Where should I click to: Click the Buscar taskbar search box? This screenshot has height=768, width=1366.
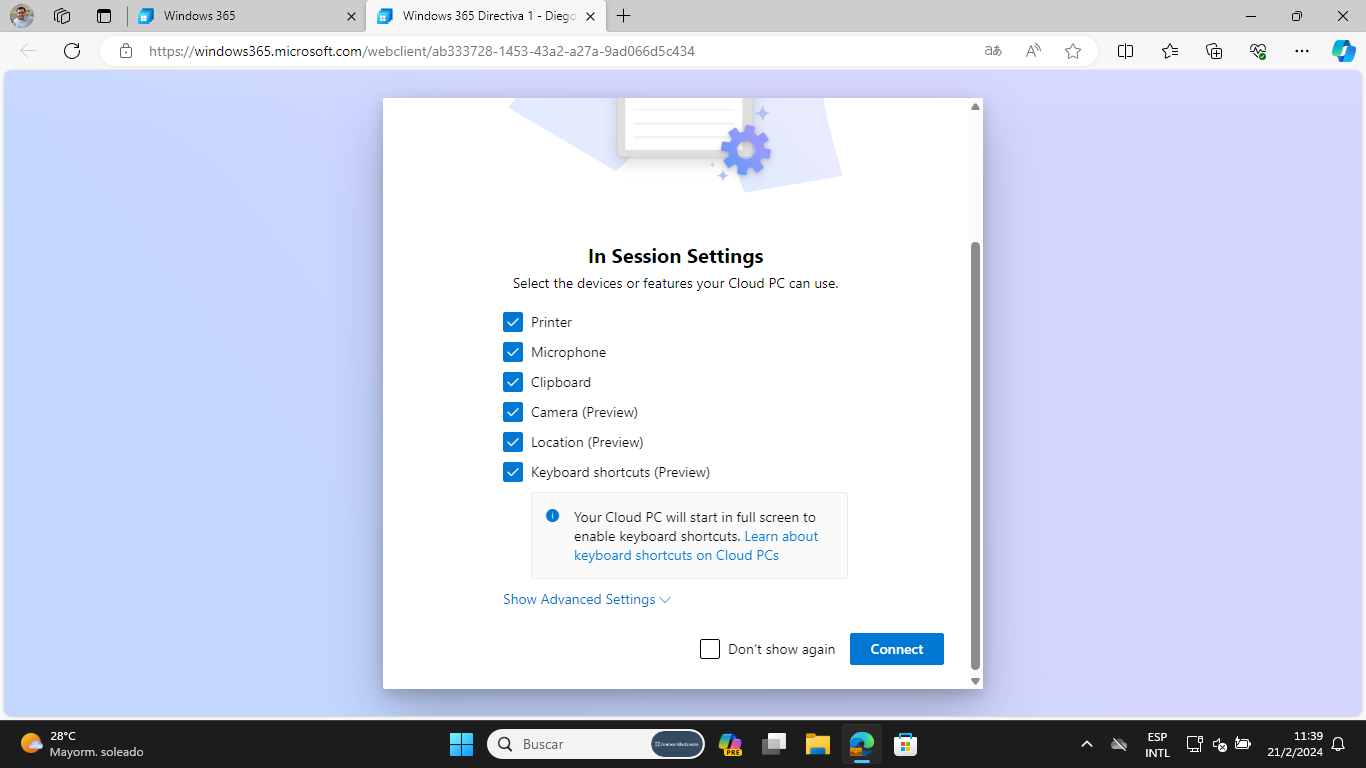(596, 744)
